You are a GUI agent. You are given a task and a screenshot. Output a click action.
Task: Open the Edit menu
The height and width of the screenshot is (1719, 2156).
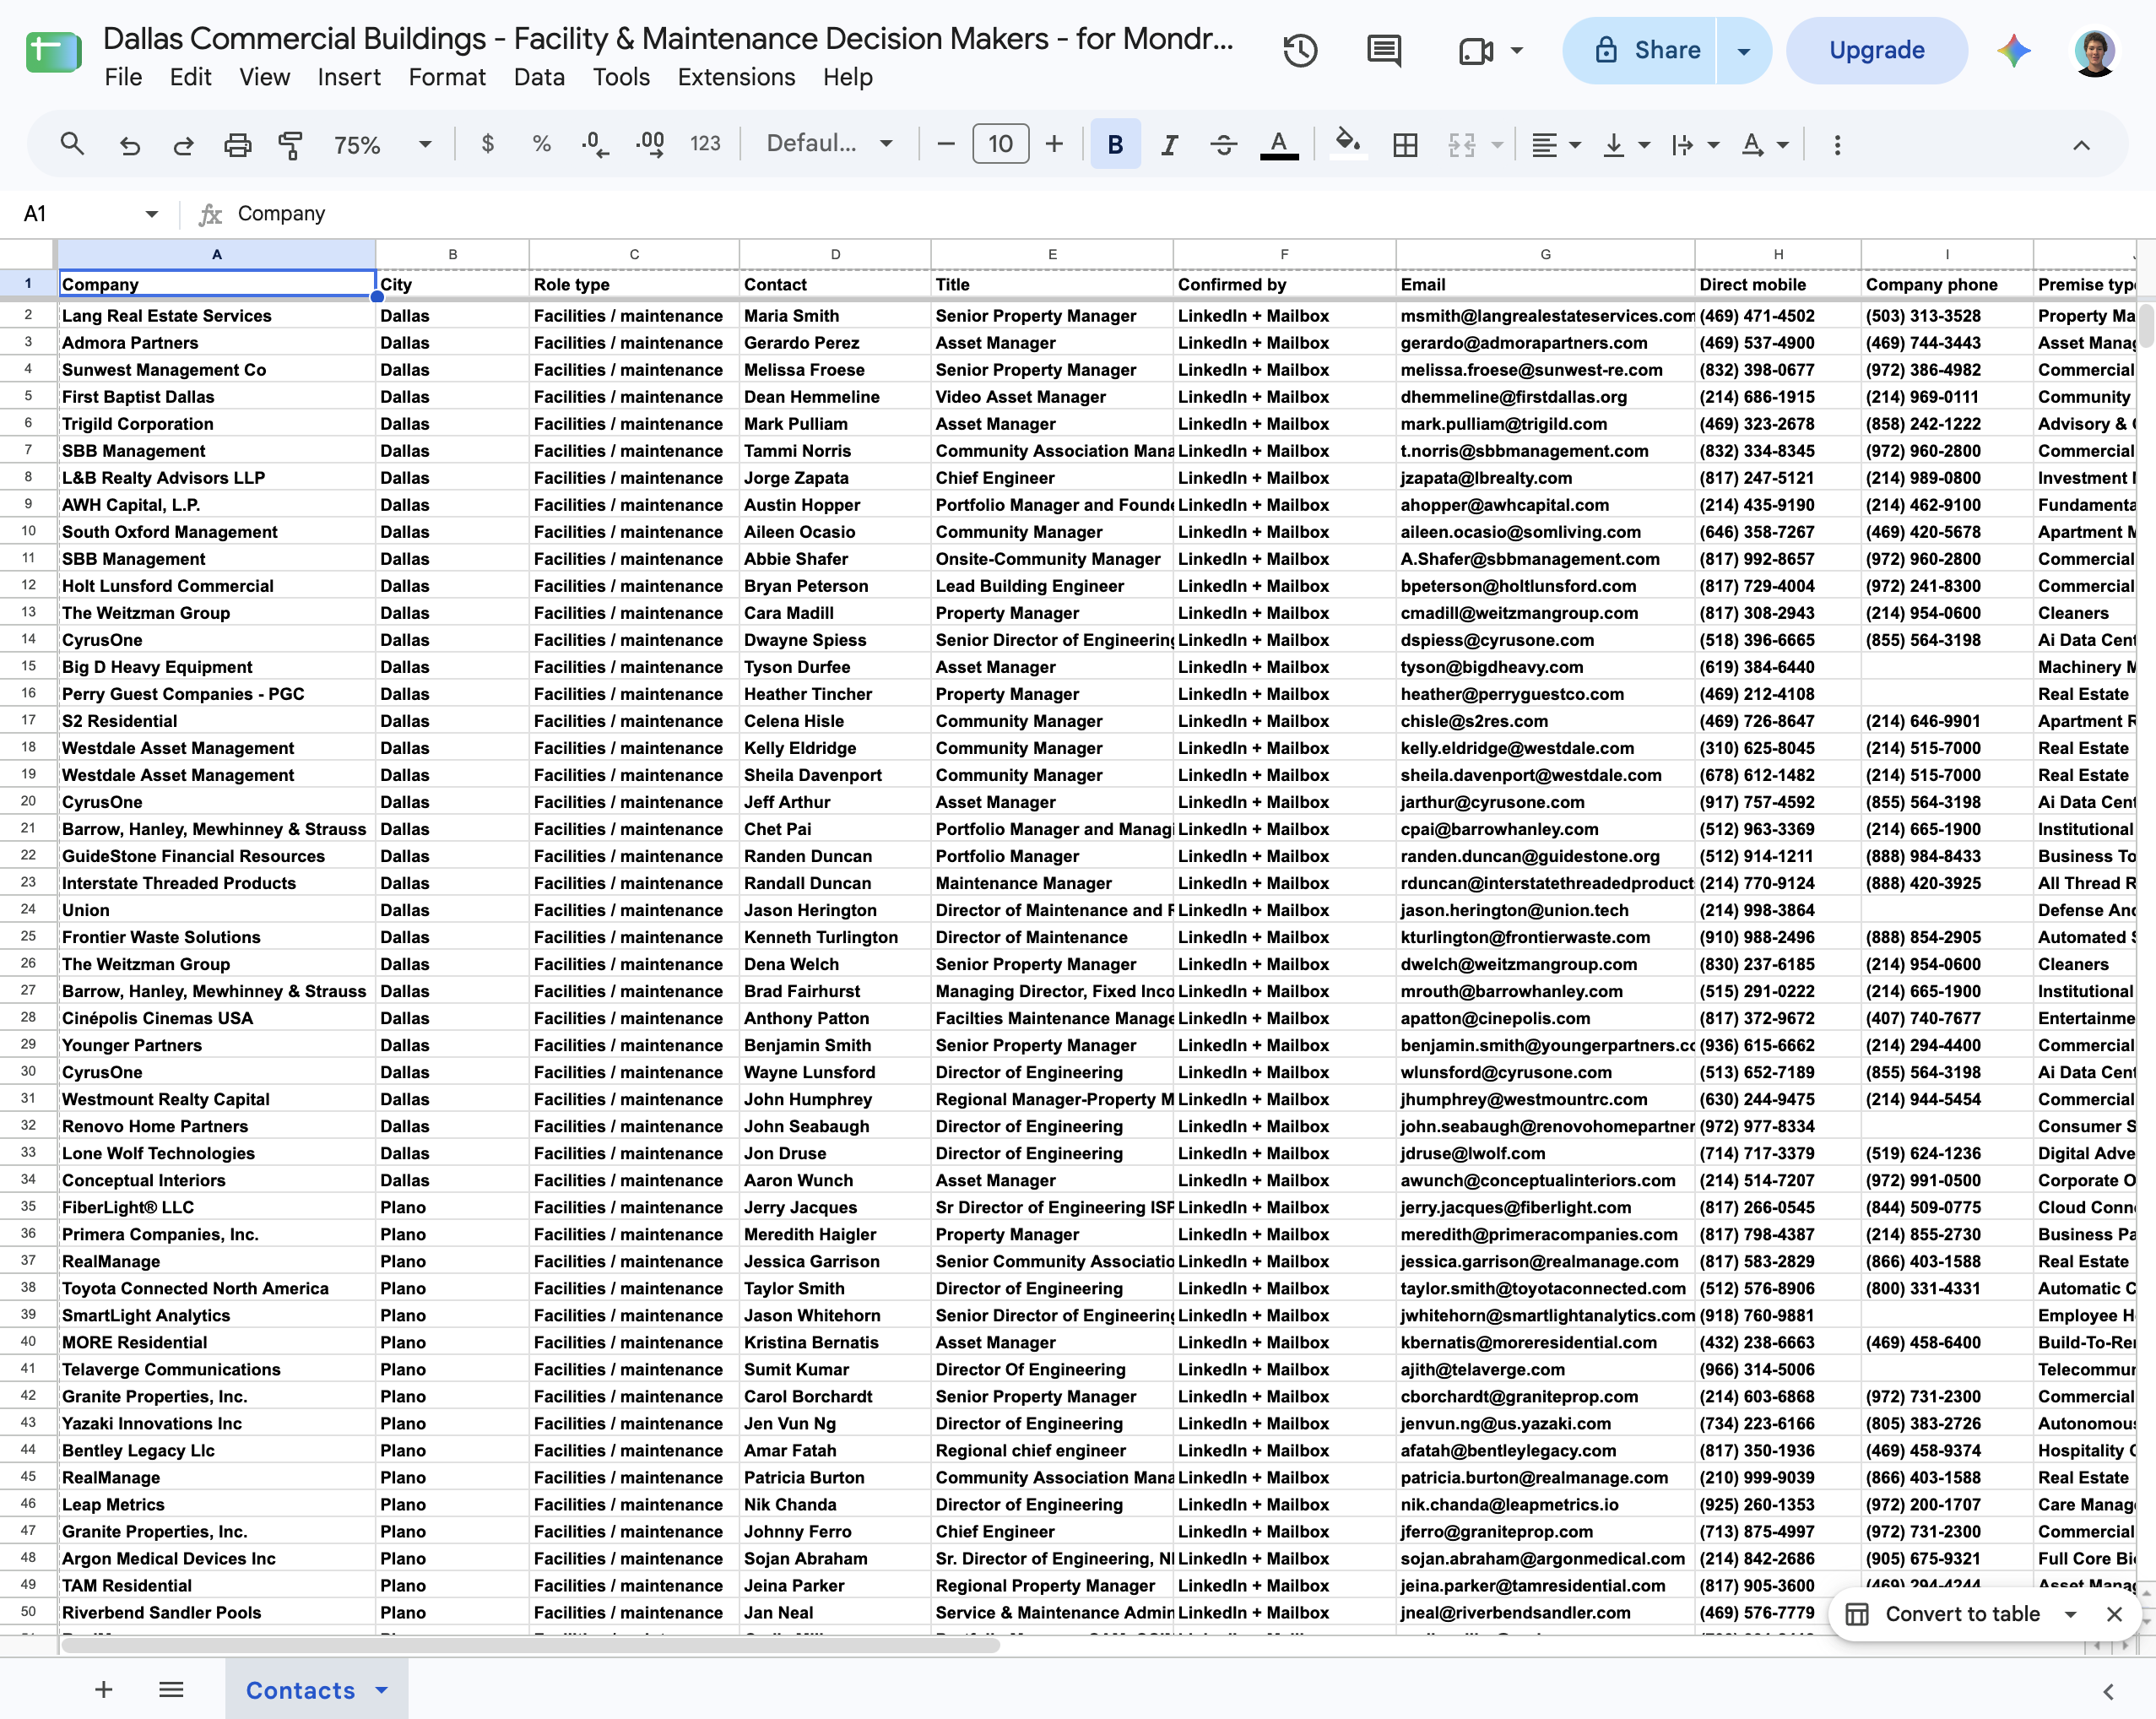(x=190, y=77)
